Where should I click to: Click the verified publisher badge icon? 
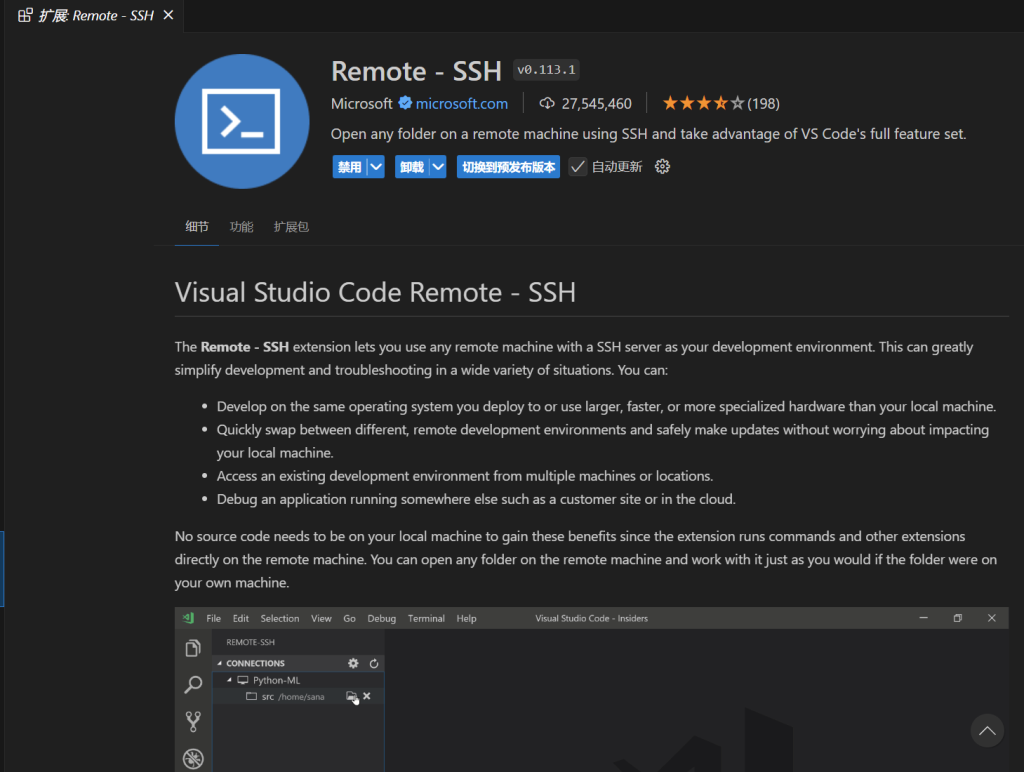[x=405, y=103]
